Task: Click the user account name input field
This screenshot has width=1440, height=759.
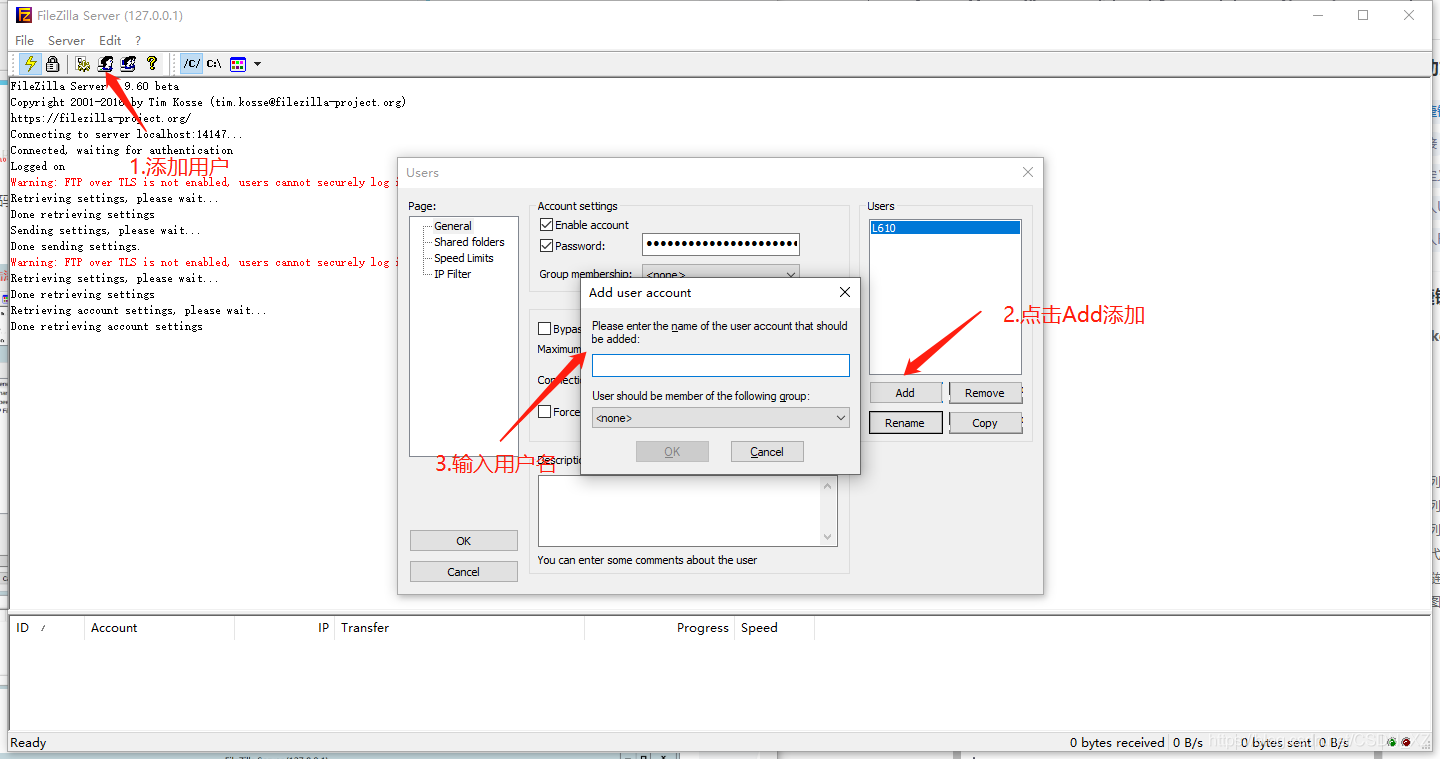Action: (x=721, y=365)
